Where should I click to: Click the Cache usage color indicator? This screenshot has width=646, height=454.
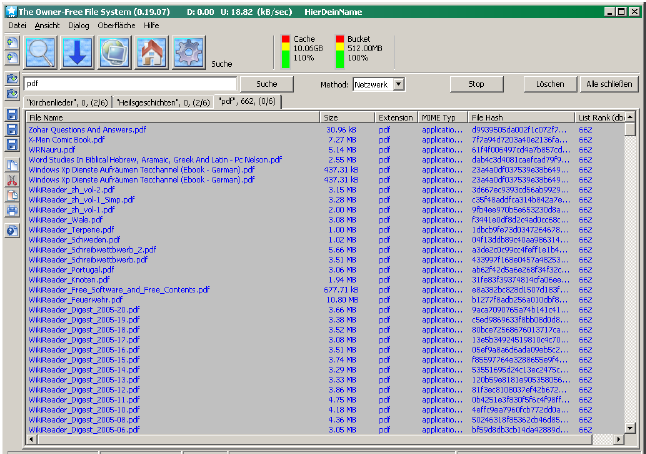point(282,50)
